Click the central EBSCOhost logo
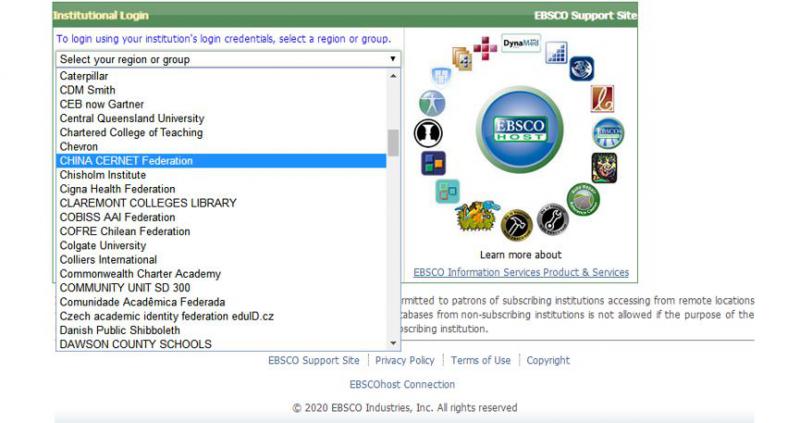 click(519, 130)
